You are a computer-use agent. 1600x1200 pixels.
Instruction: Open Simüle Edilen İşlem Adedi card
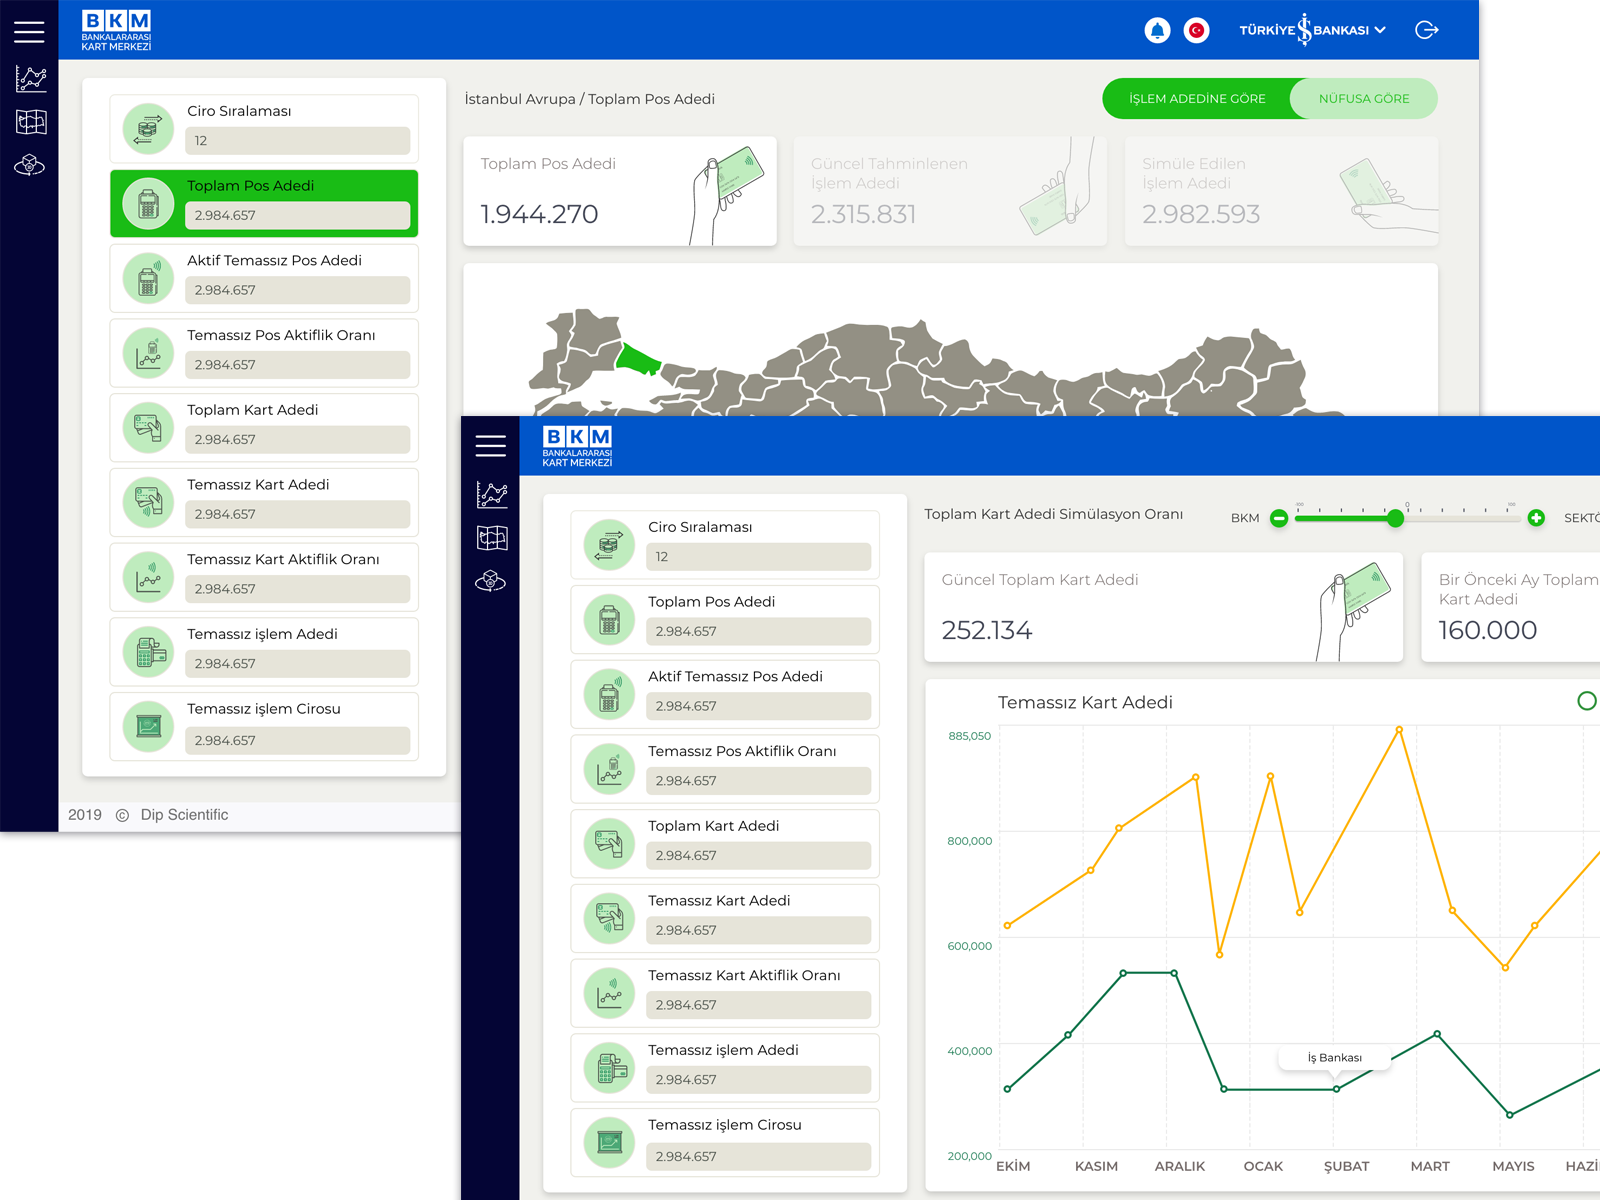pos(1281,191)
